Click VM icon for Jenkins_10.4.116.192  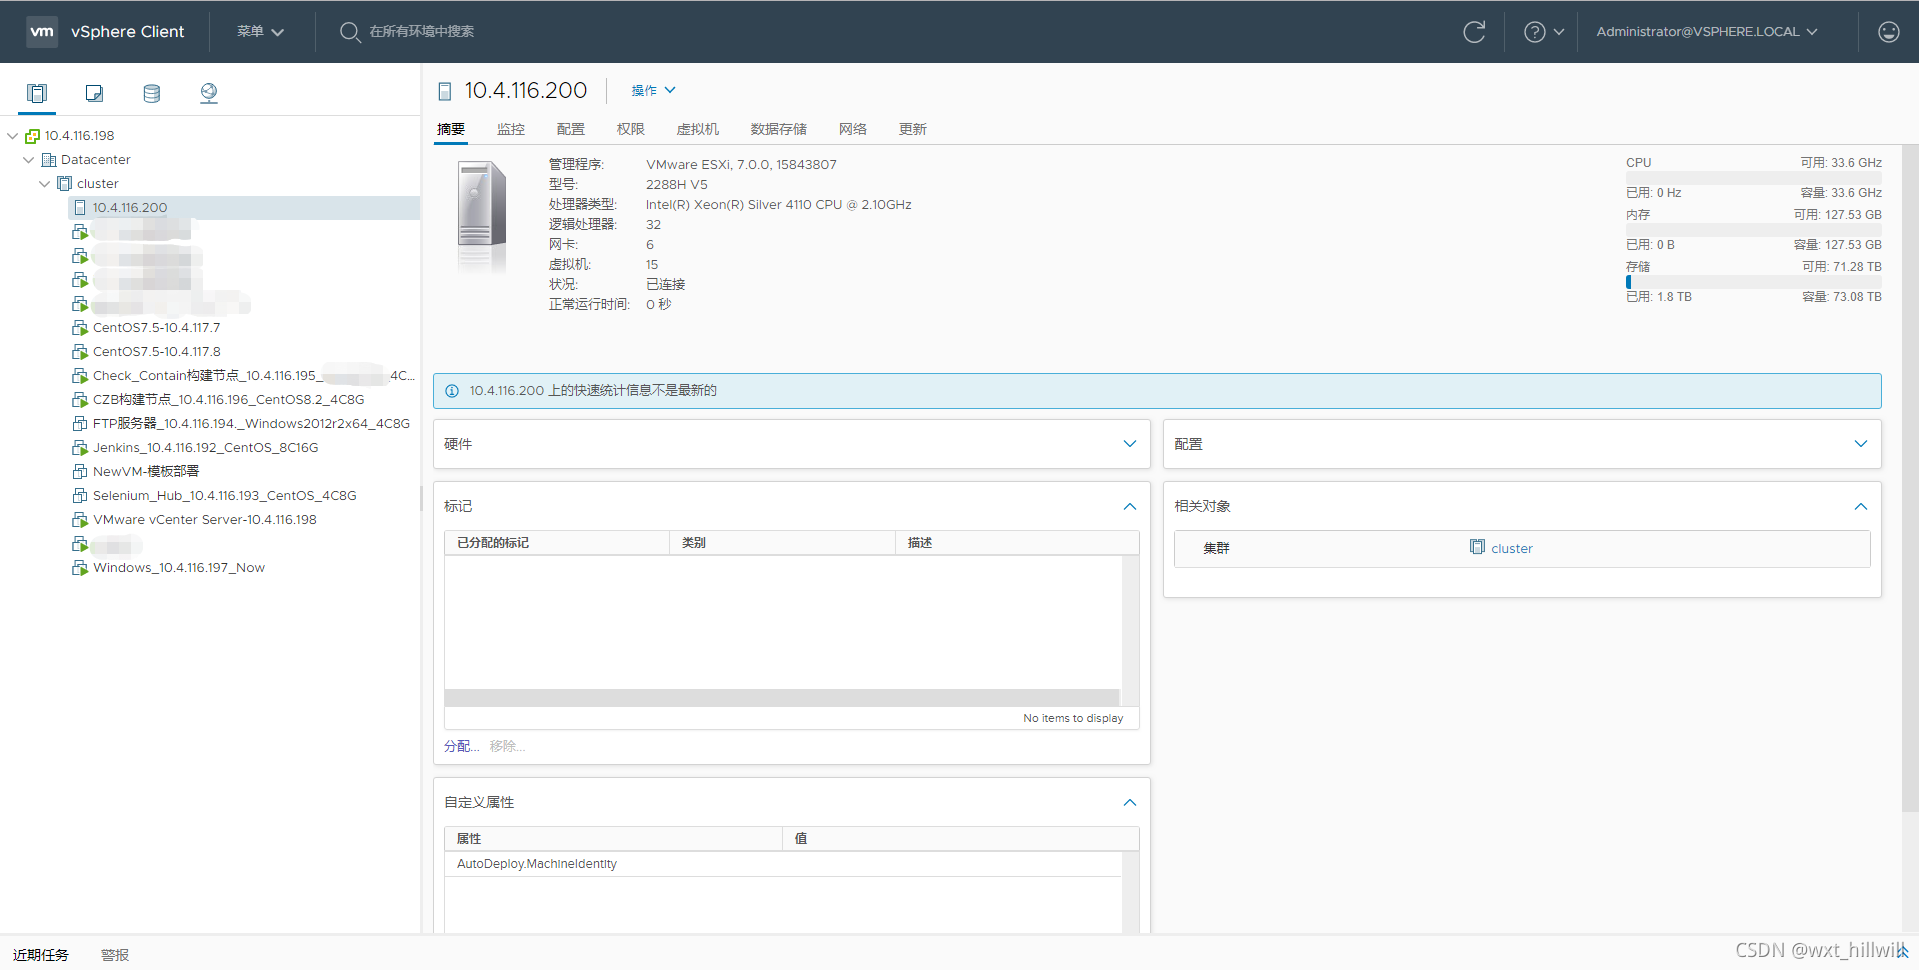80,448
